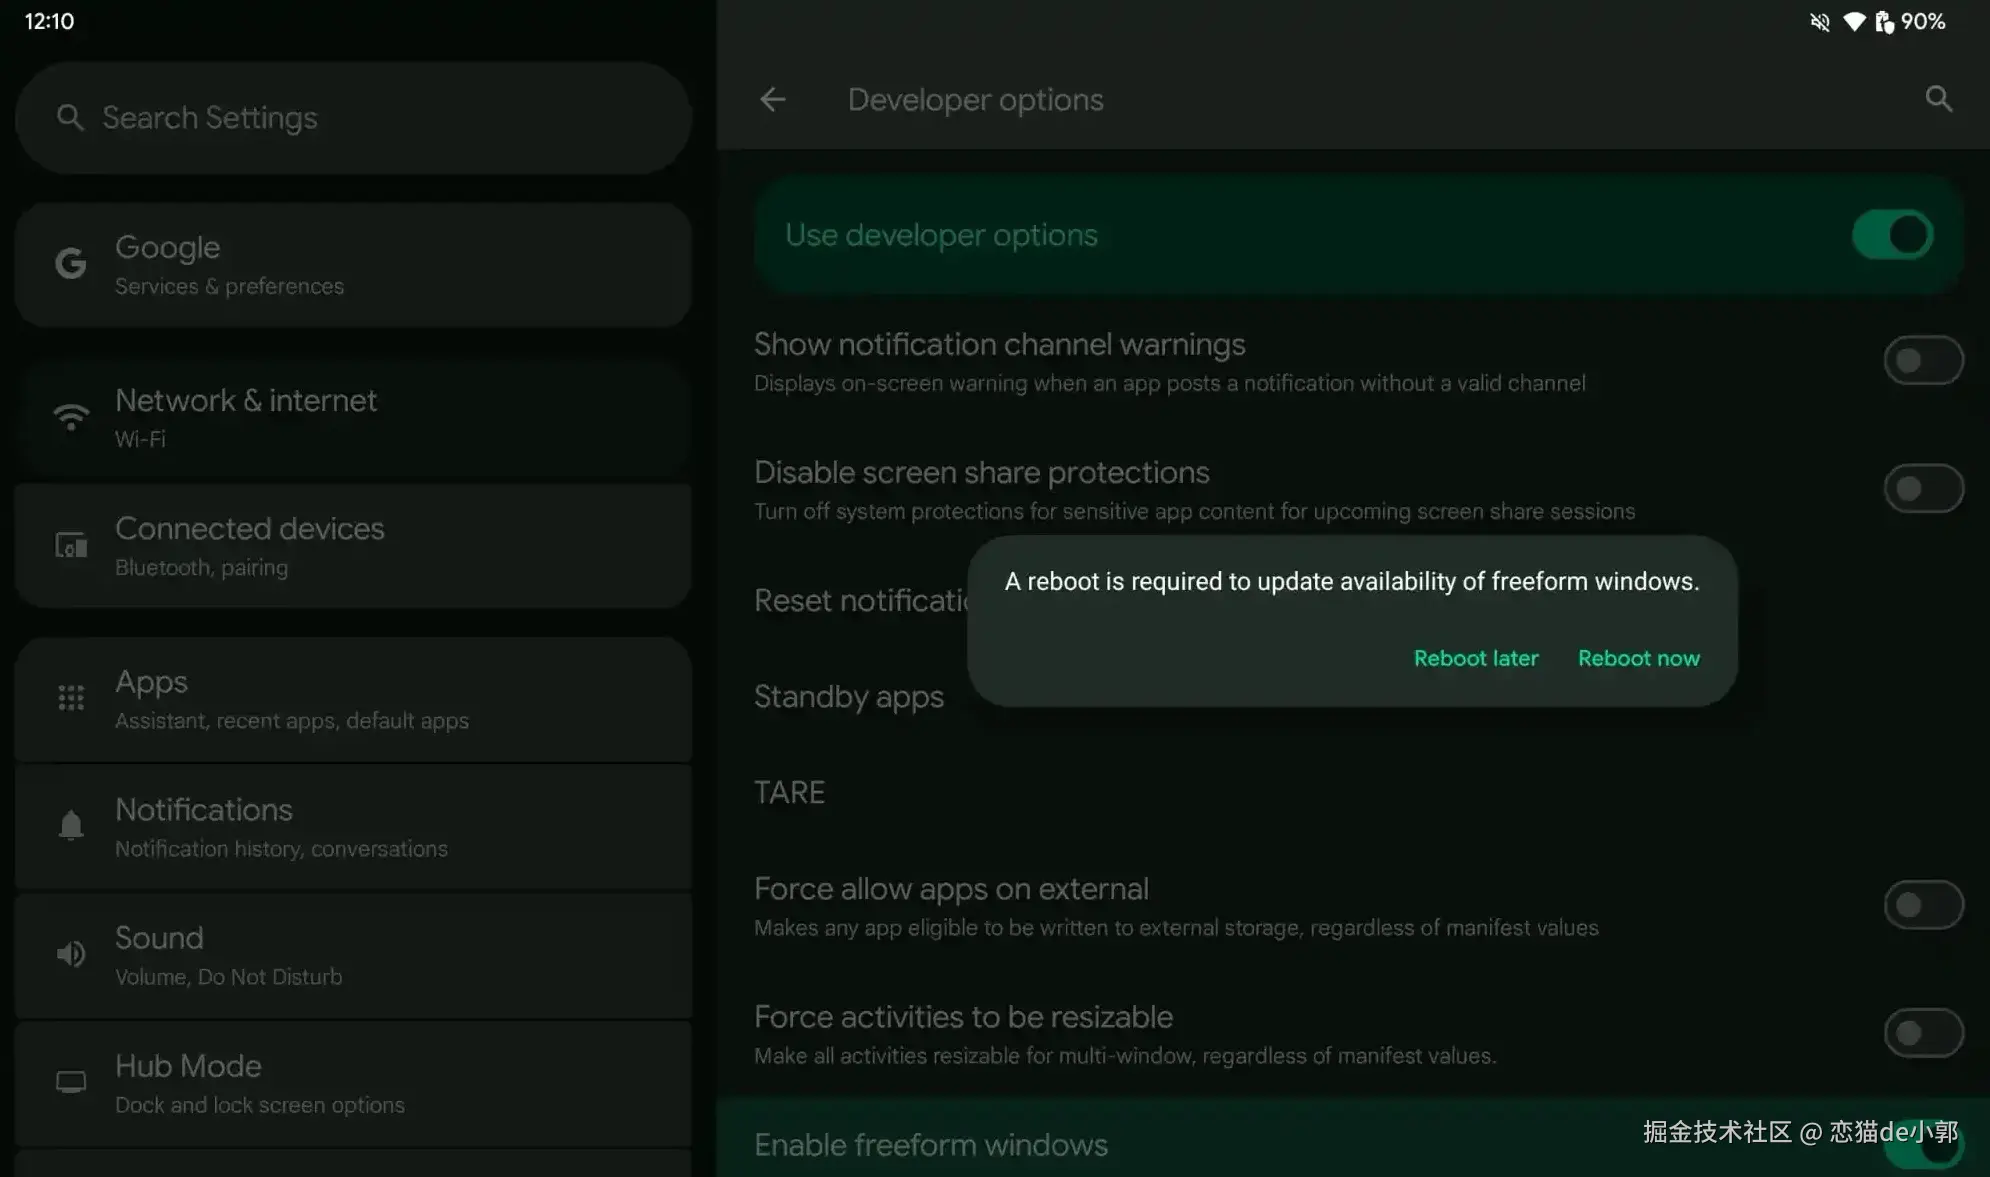Click the Apps grid icon
The height and width of the screenshot is (1177, 1990).
[71, 698]
